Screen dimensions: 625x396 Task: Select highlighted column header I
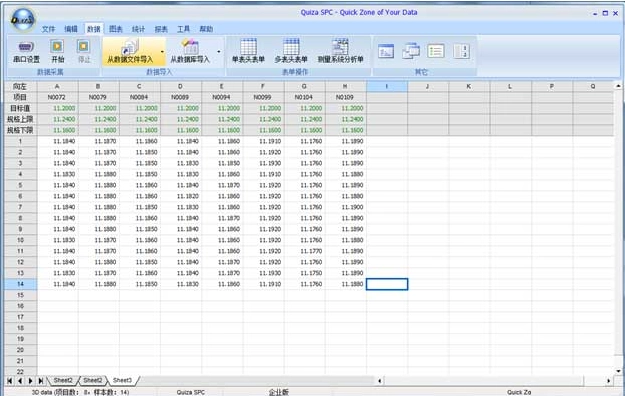point(387,86)
